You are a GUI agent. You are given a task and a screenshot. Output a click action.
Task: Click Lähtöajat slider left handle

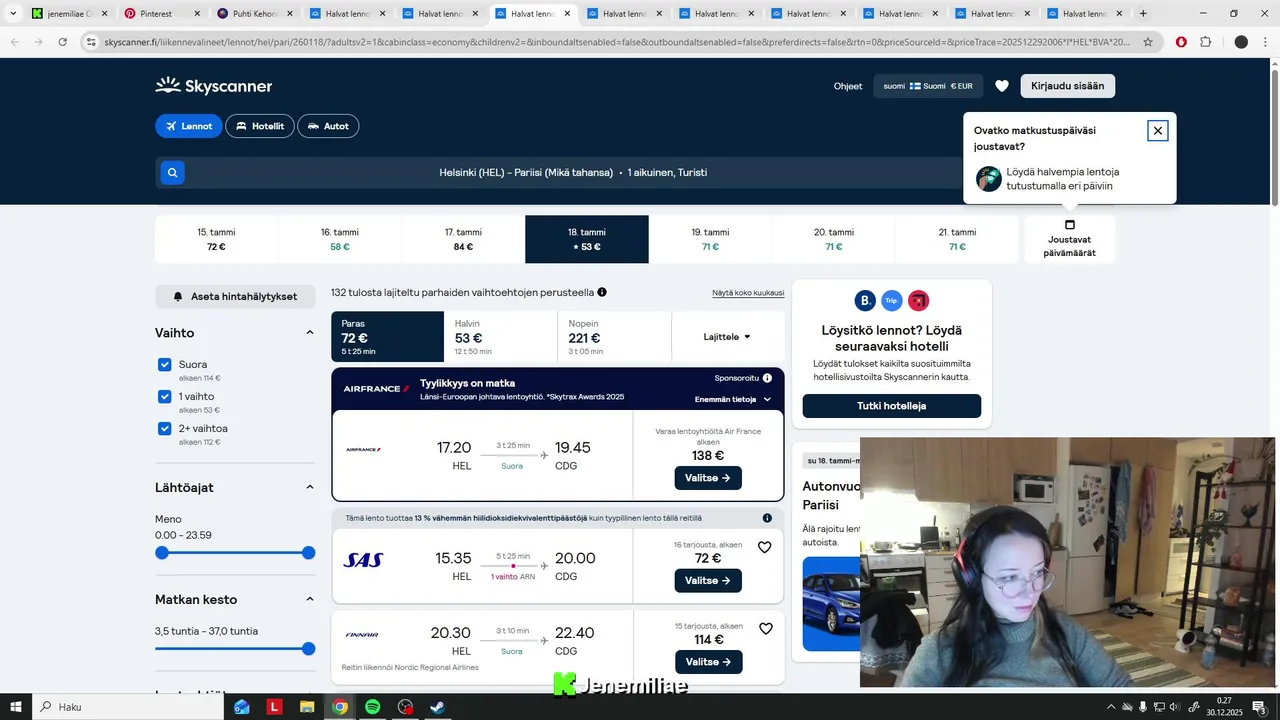(x=162, y=553)
